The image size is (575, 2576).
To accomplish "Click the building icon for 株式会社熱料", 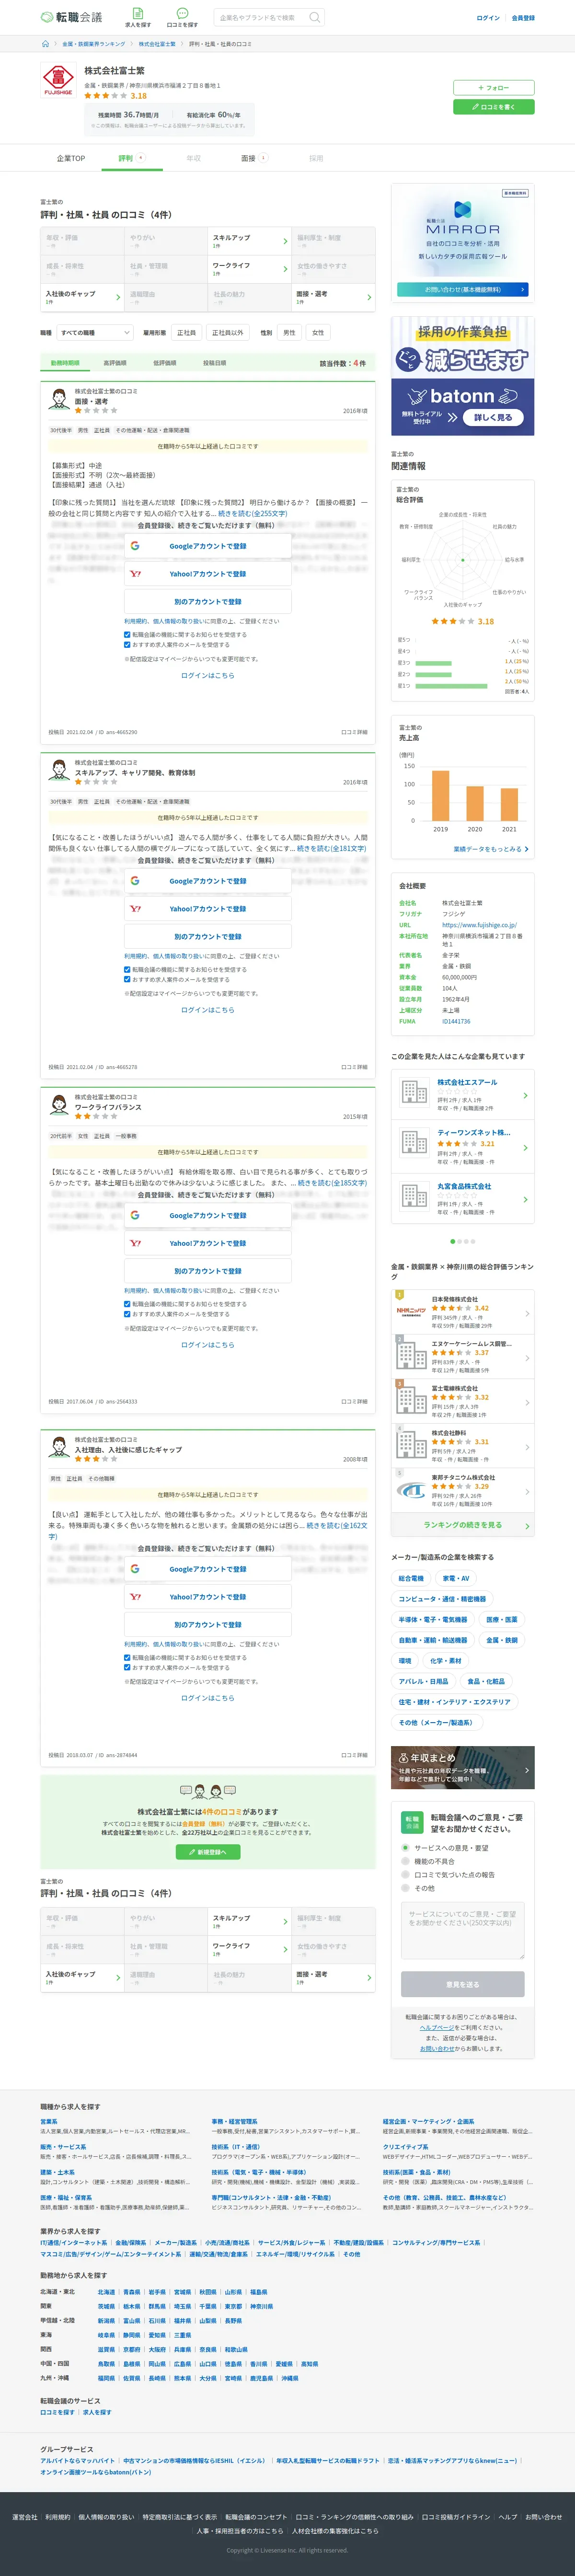I will coord(411,1445).
